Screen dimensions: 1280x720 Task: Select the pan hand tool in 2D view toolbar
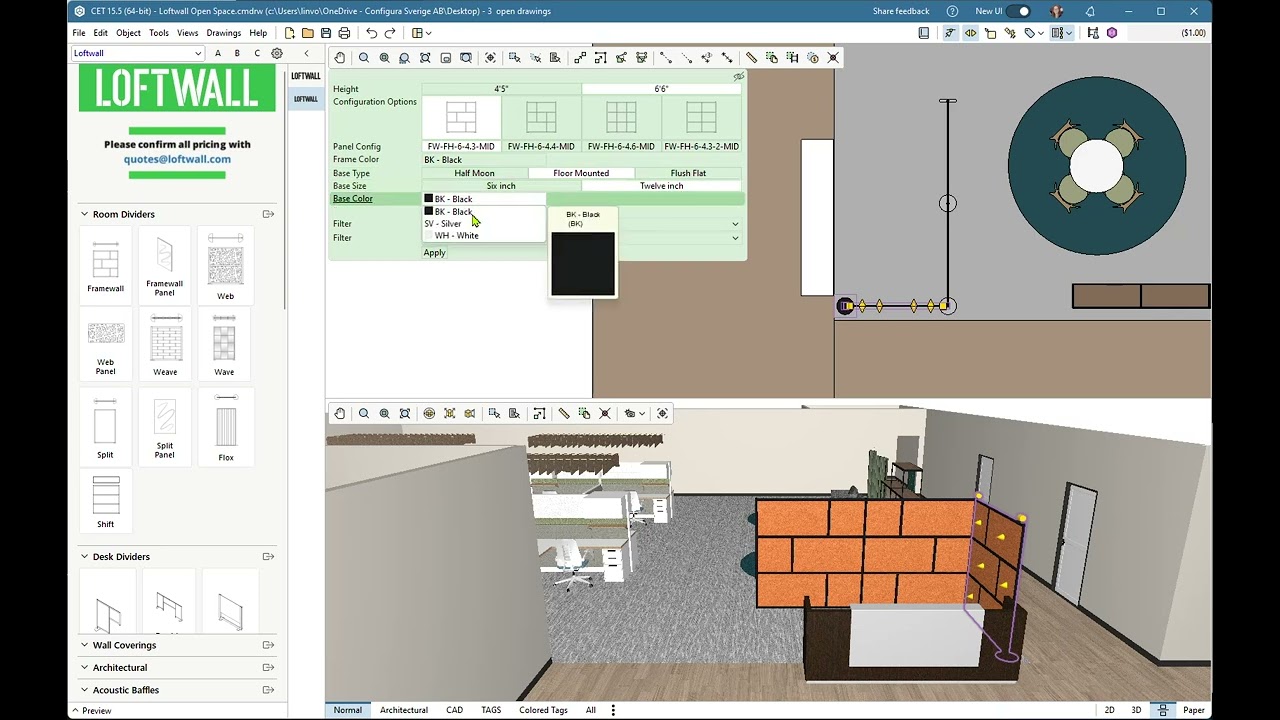pyautogui.click(x=340, y=58)
